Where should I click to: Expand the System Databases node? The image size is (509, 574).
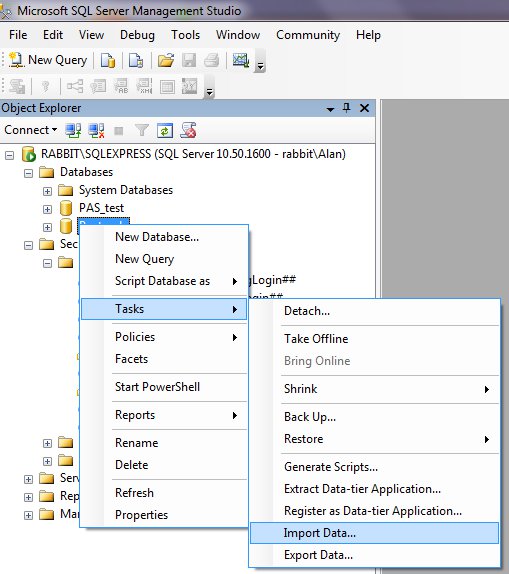[x=47, y=191]
